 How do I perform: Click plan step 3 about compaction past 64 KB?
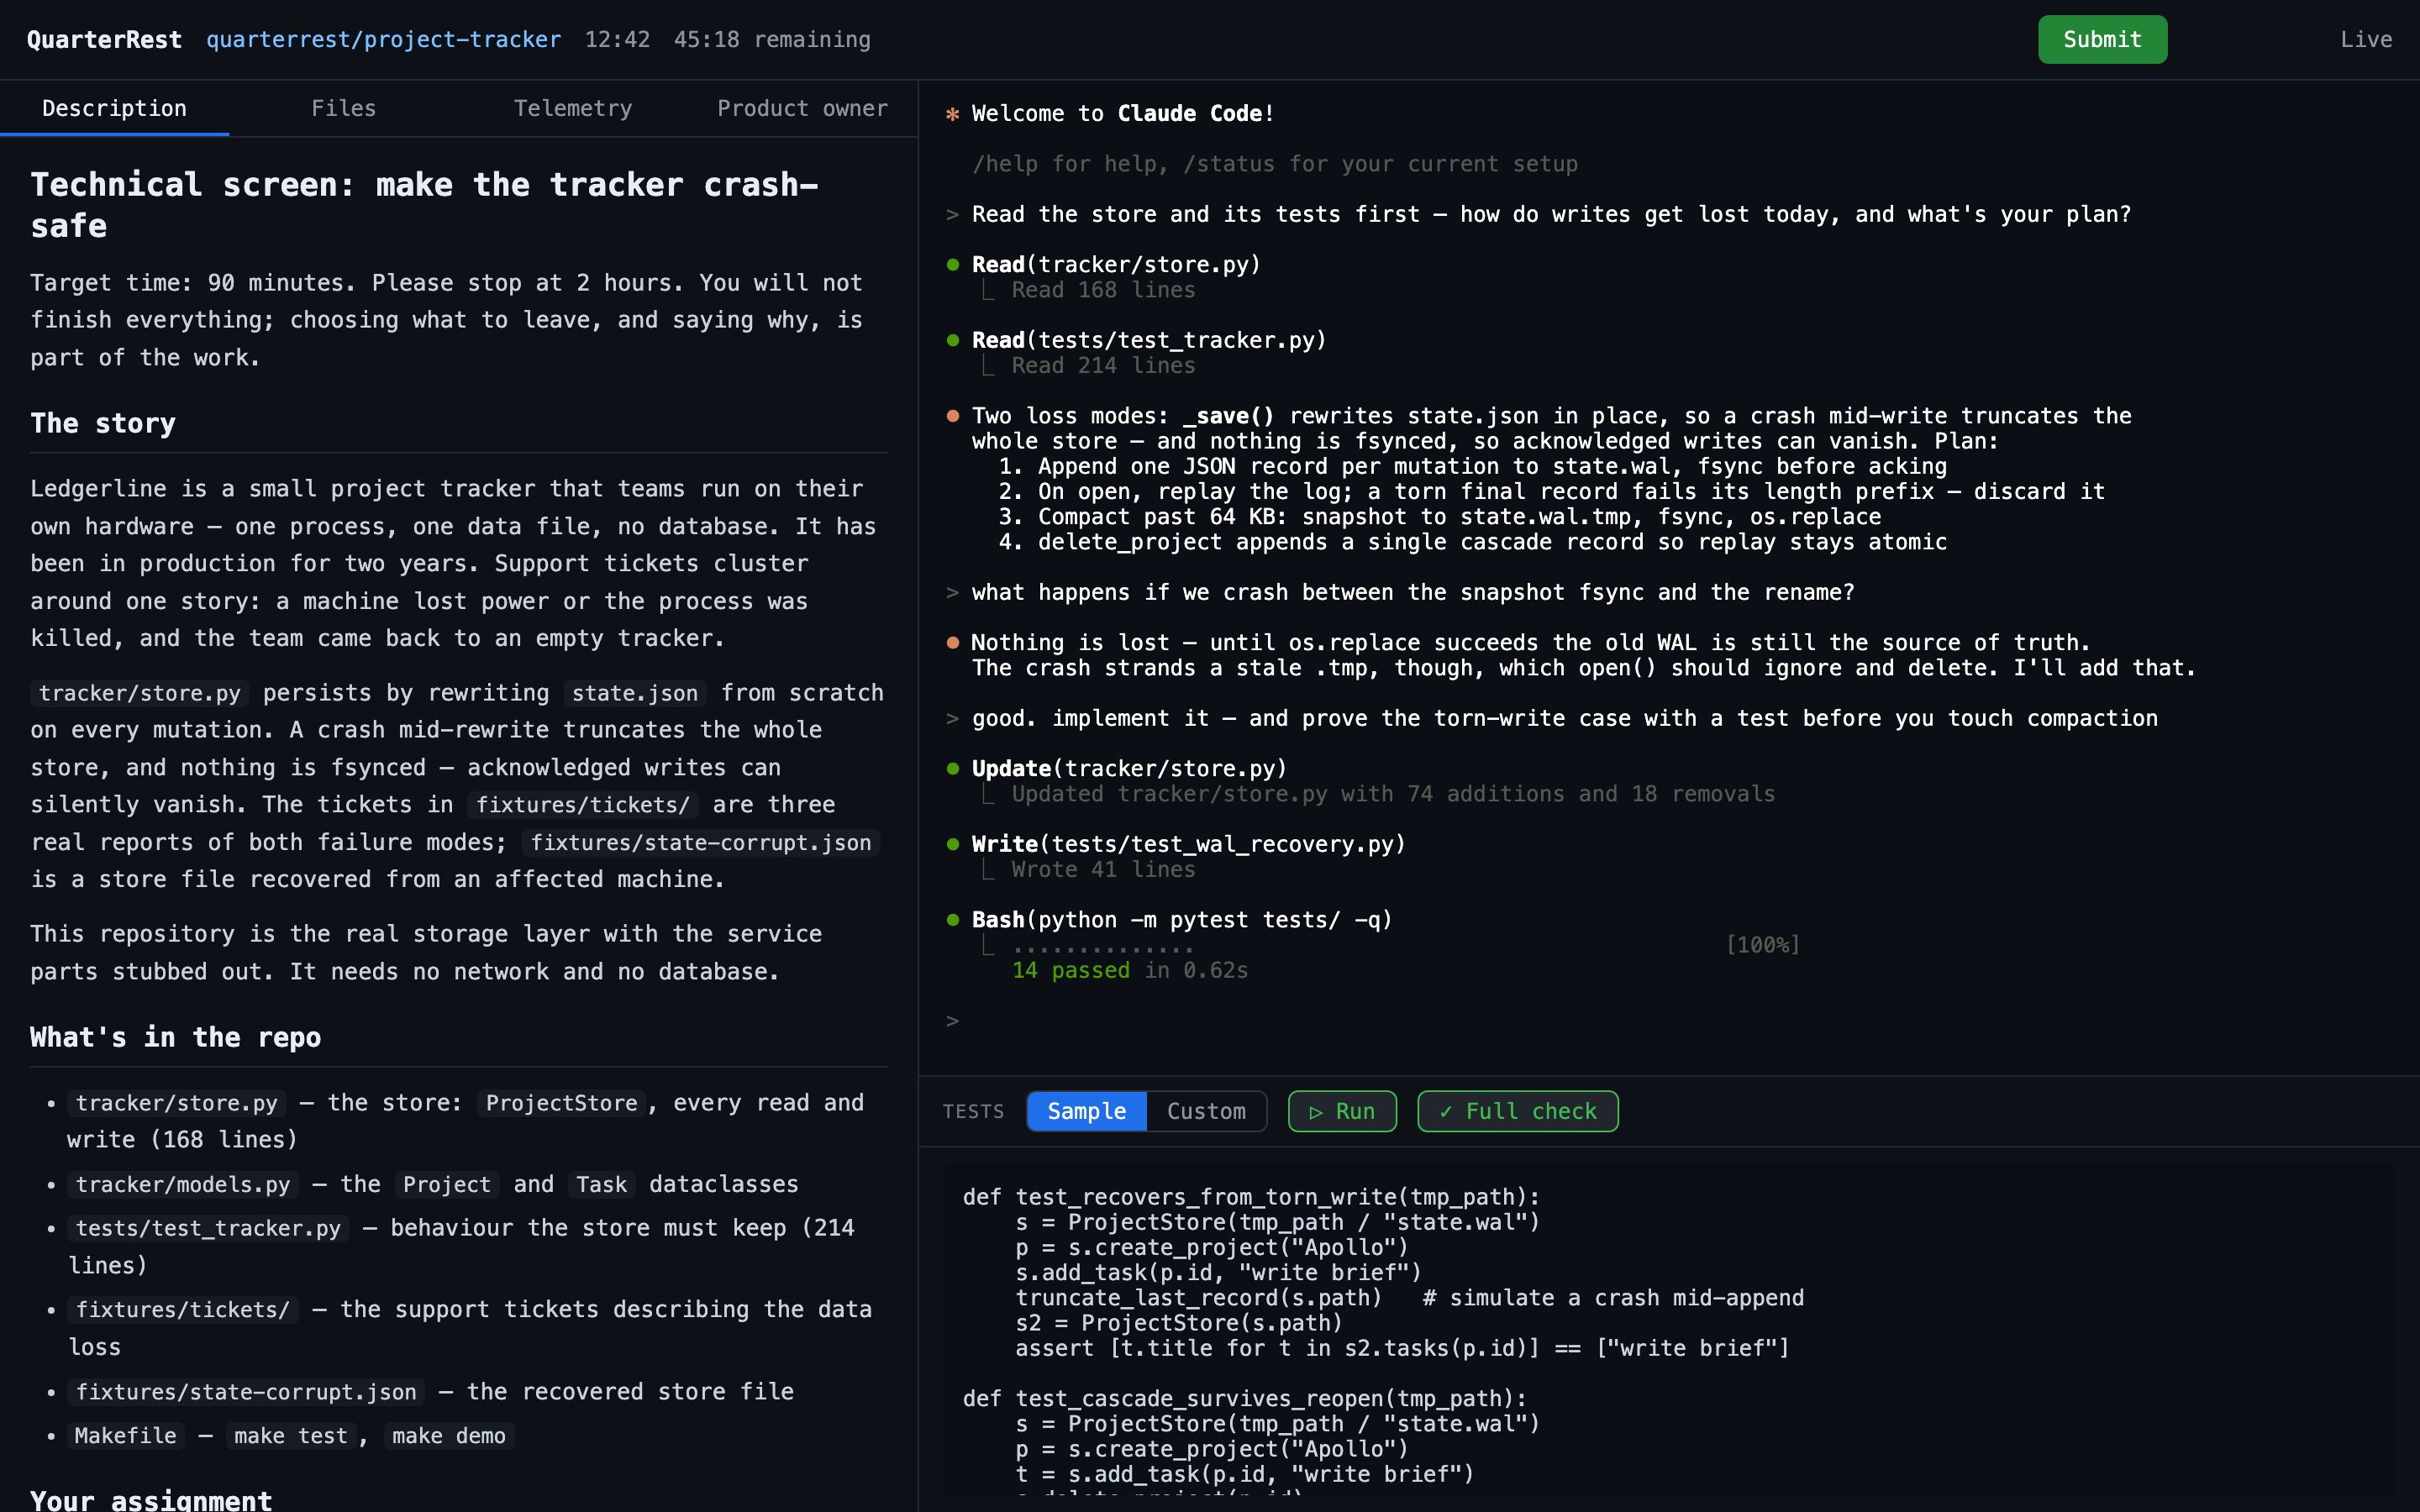coord(1440,517)
